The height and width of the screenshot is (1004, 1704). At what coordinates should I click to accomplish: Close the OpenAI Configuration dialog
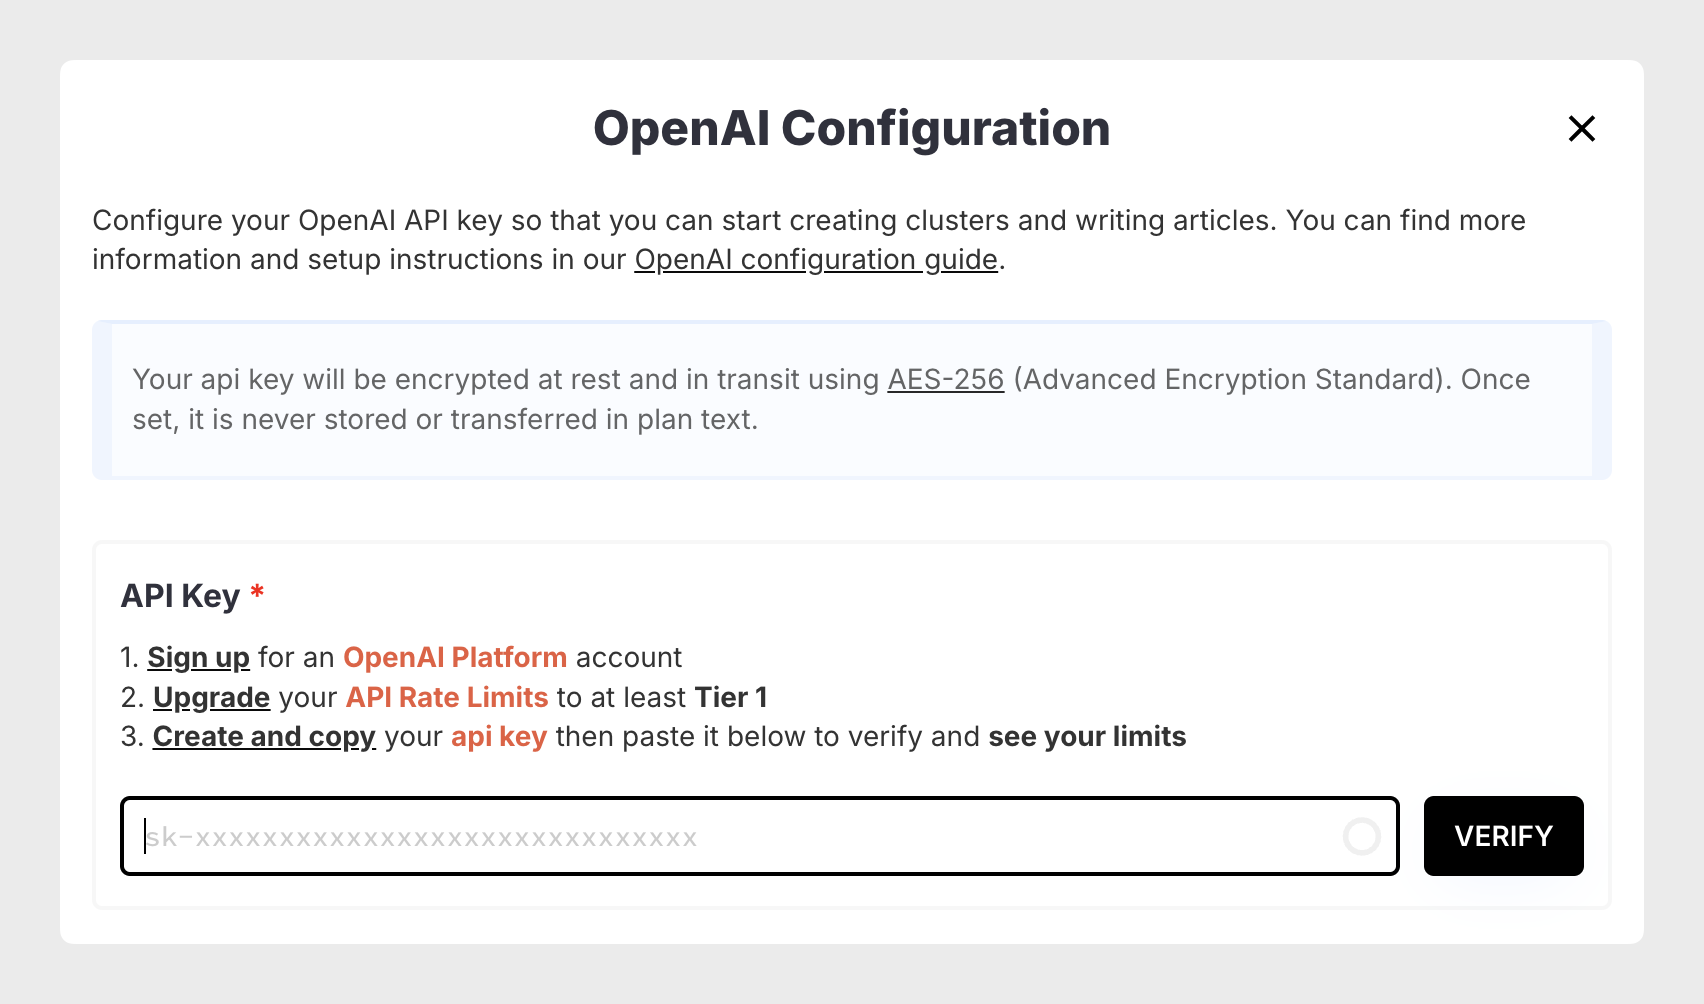(x=1581, y=128)
